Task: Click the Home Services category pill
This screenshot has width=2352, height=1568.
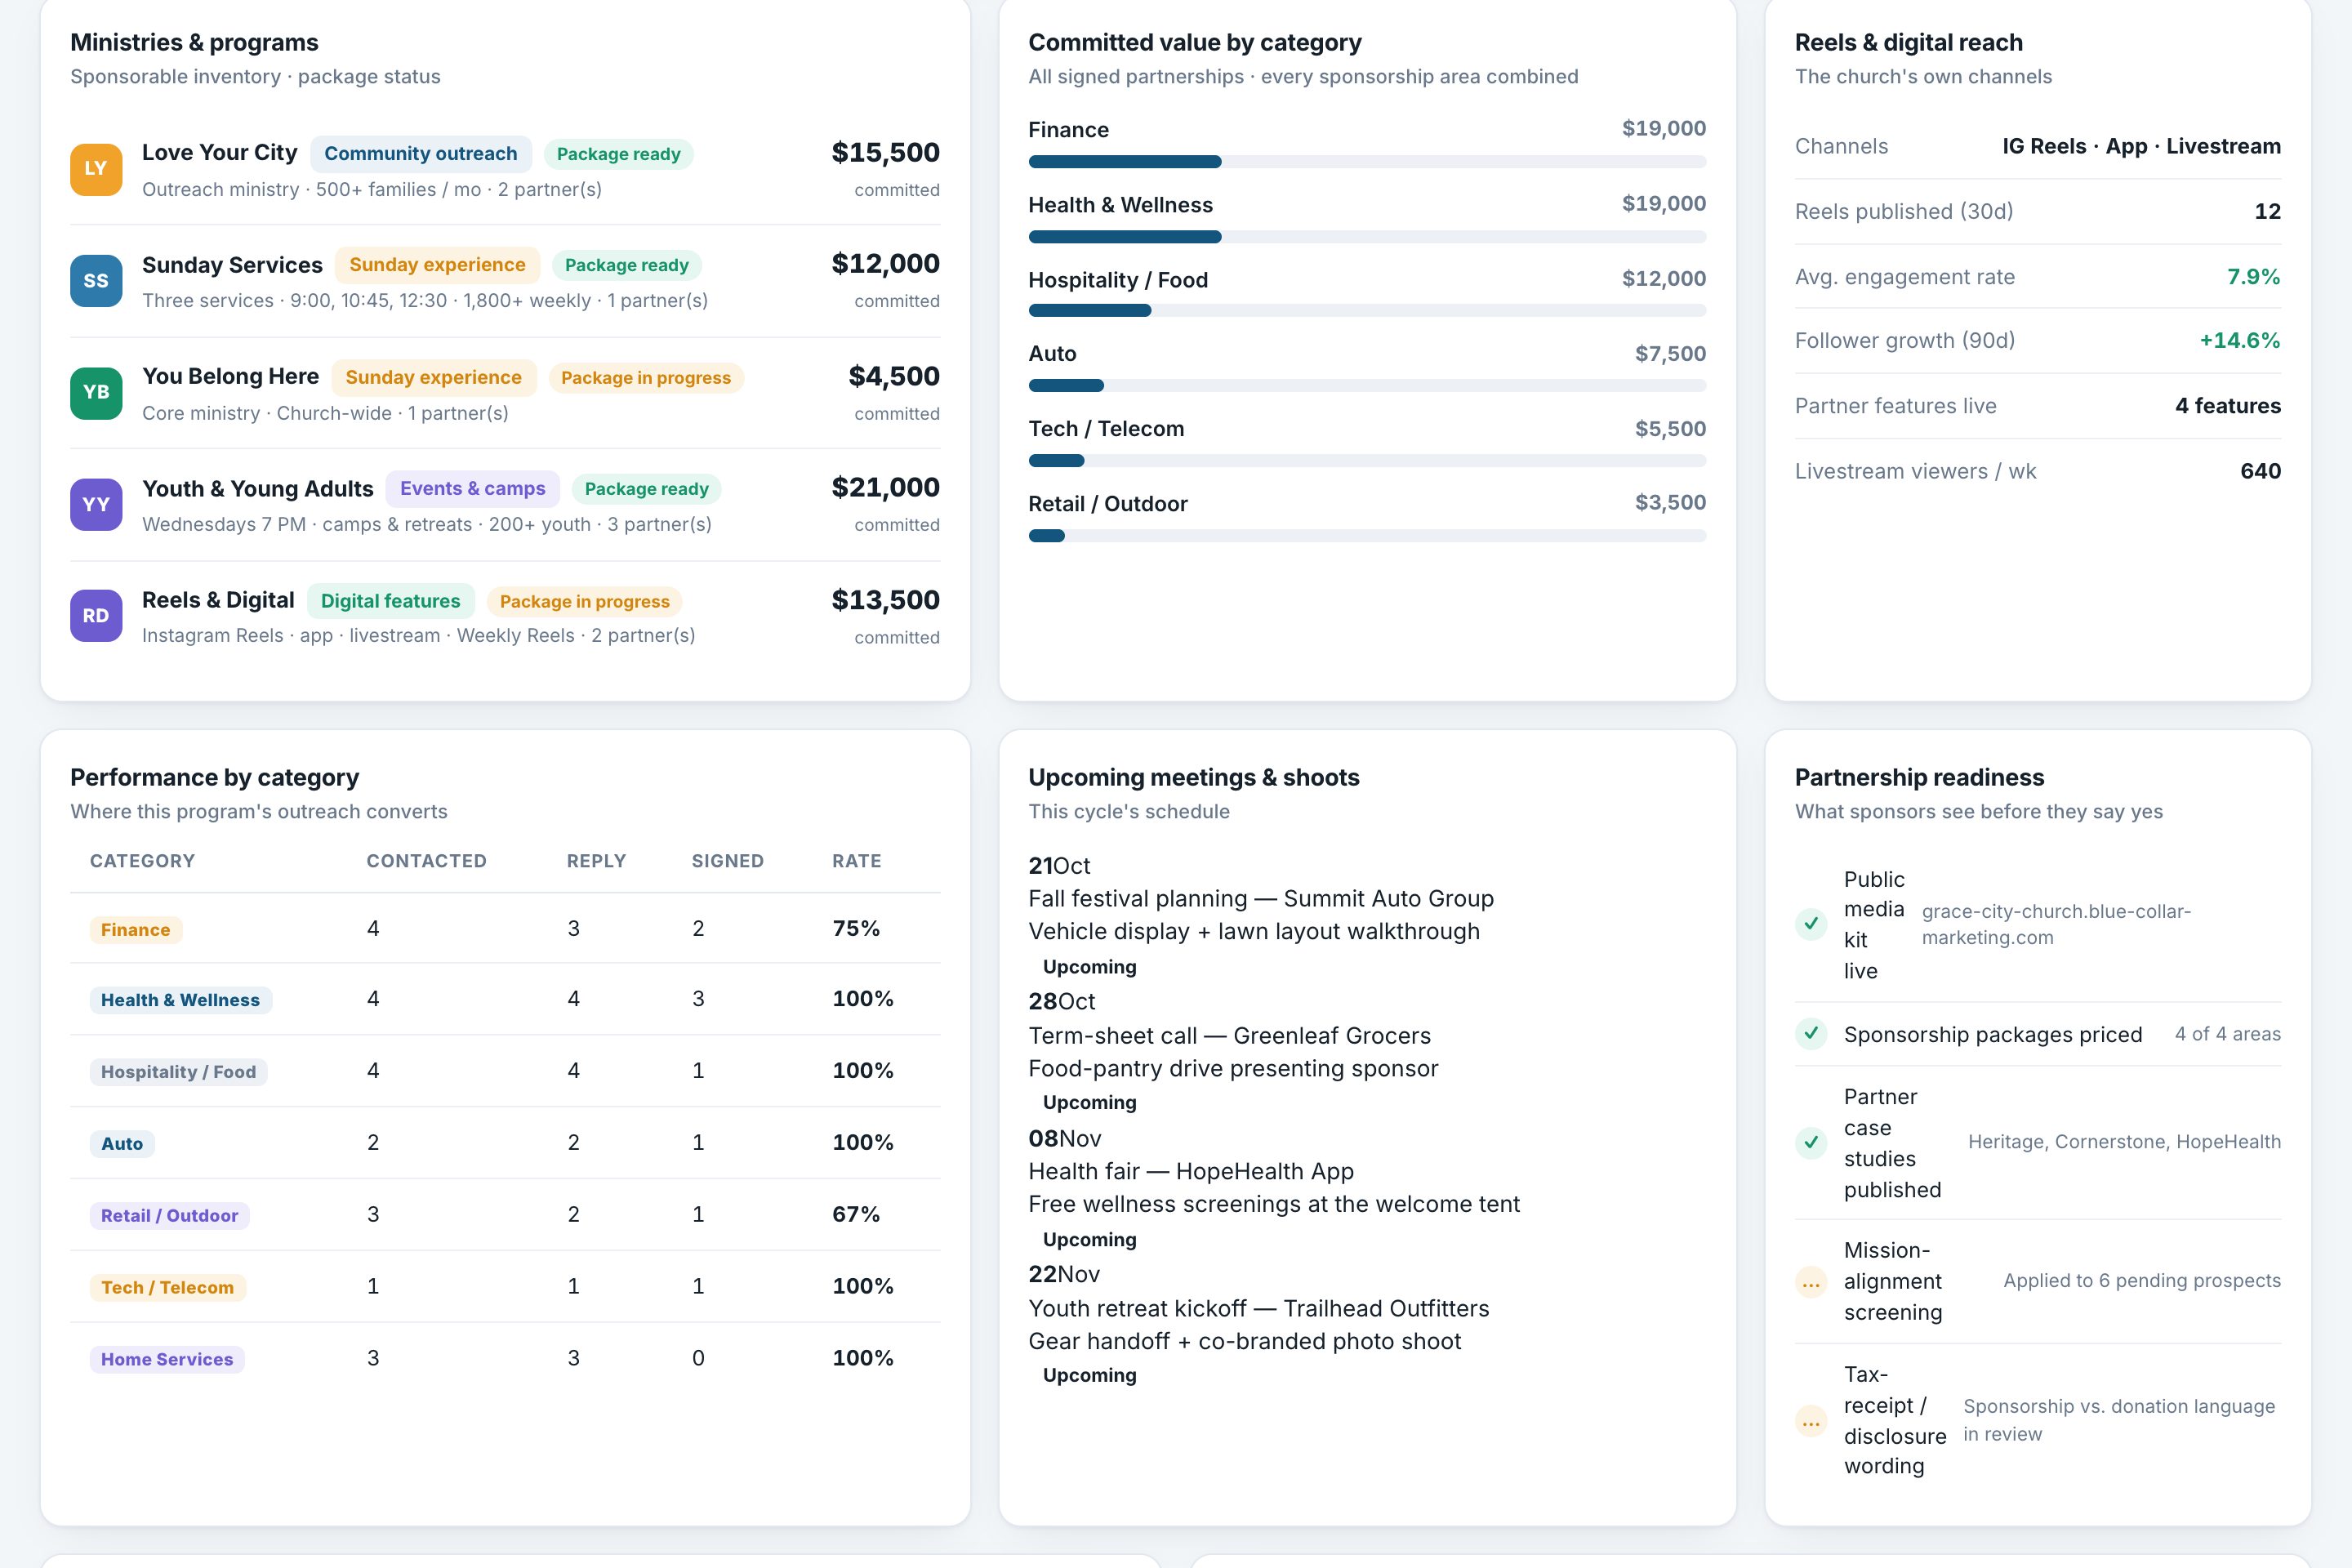Action: point(167,1359)
